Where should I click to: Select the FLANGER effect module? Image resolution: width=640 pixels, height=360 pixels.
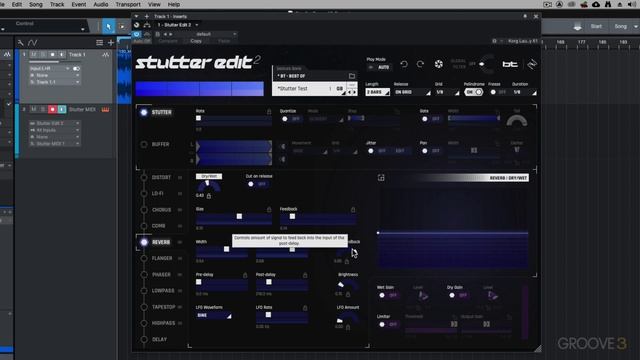point(162,258)
